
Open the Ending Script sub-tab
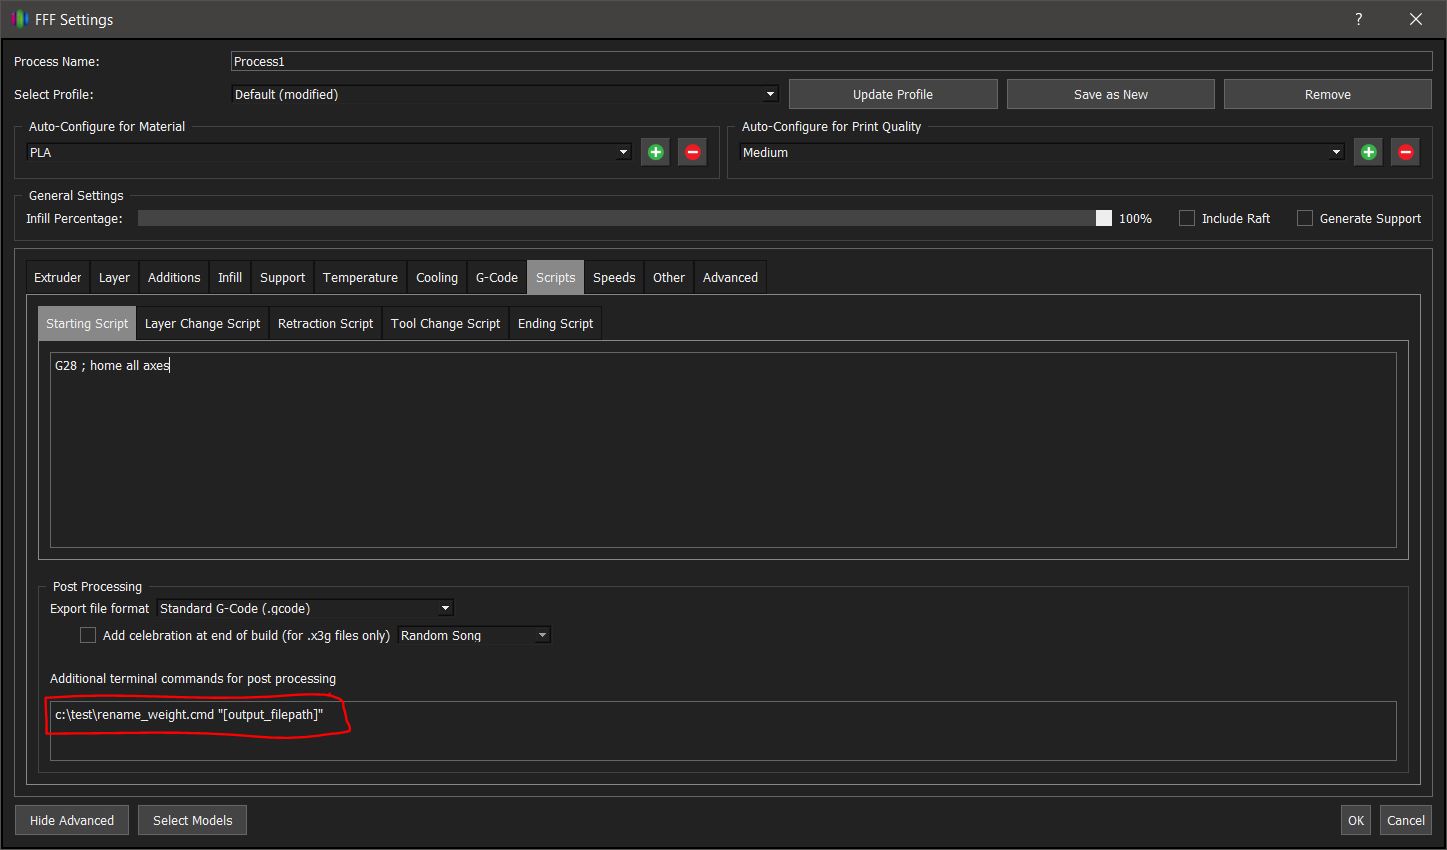[x=555, y=323]
